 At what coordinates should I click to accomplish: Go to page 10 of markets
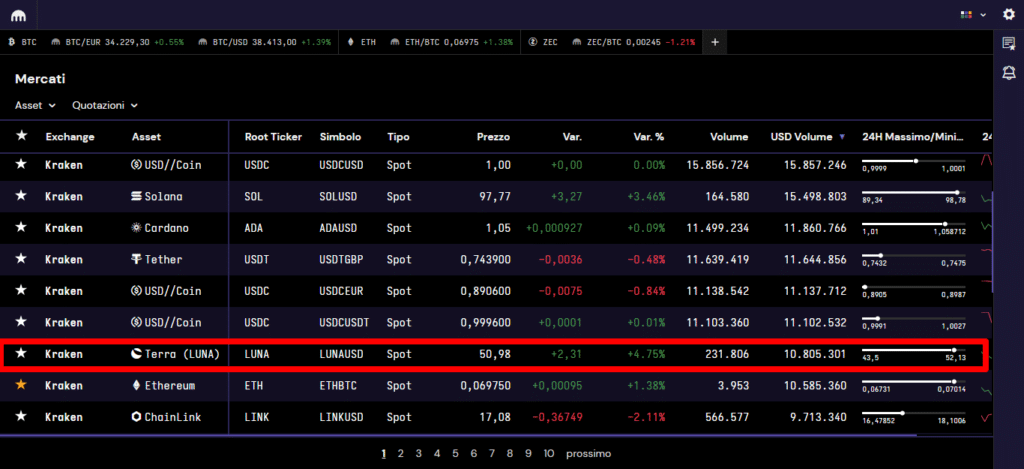(x=549, y=453)
